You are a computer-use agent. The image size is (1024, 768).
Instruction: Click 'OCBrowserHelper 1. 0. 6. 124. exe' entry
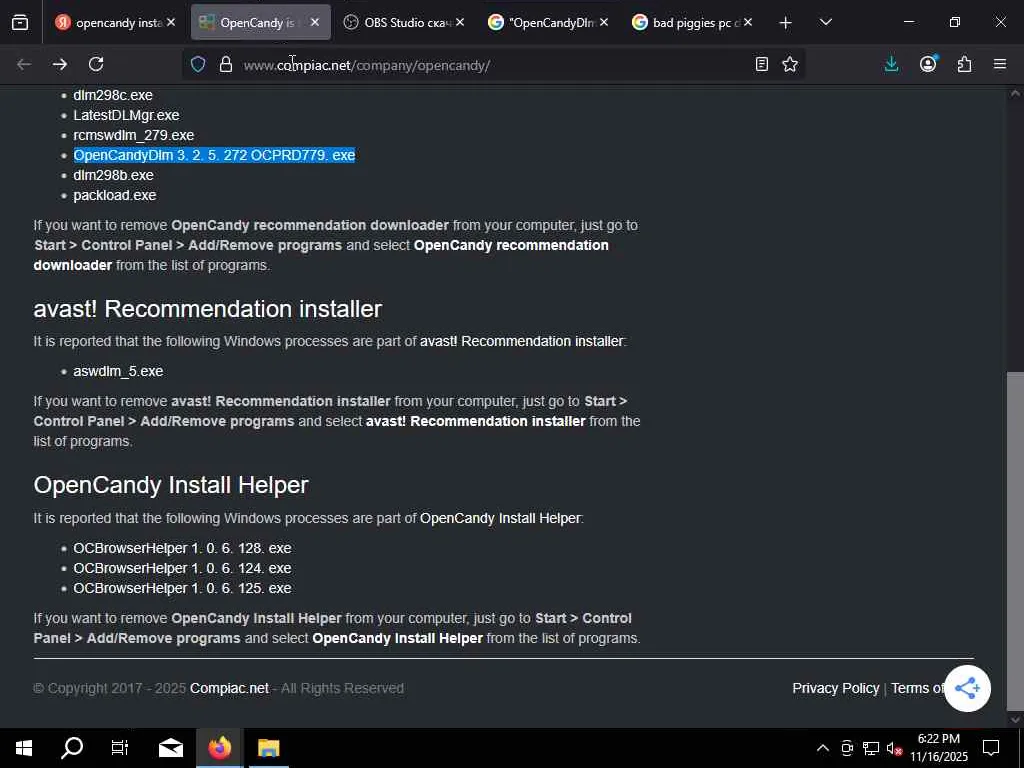point(182,568)
